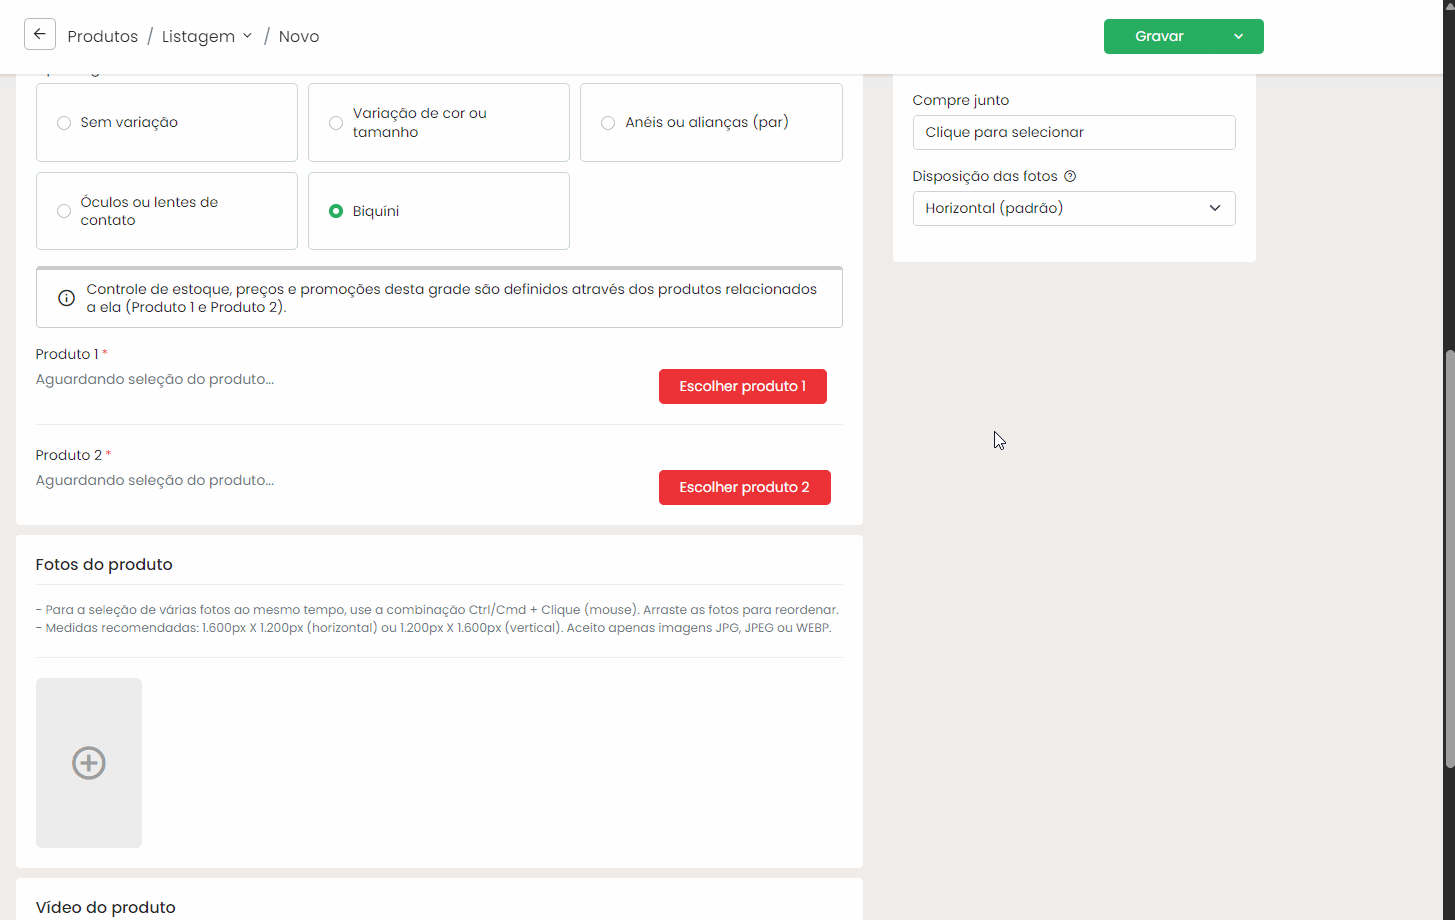The image size is (1455, 920).
Task: Choose Variação de cor ou tamanho option
Action: pos(336,123)
